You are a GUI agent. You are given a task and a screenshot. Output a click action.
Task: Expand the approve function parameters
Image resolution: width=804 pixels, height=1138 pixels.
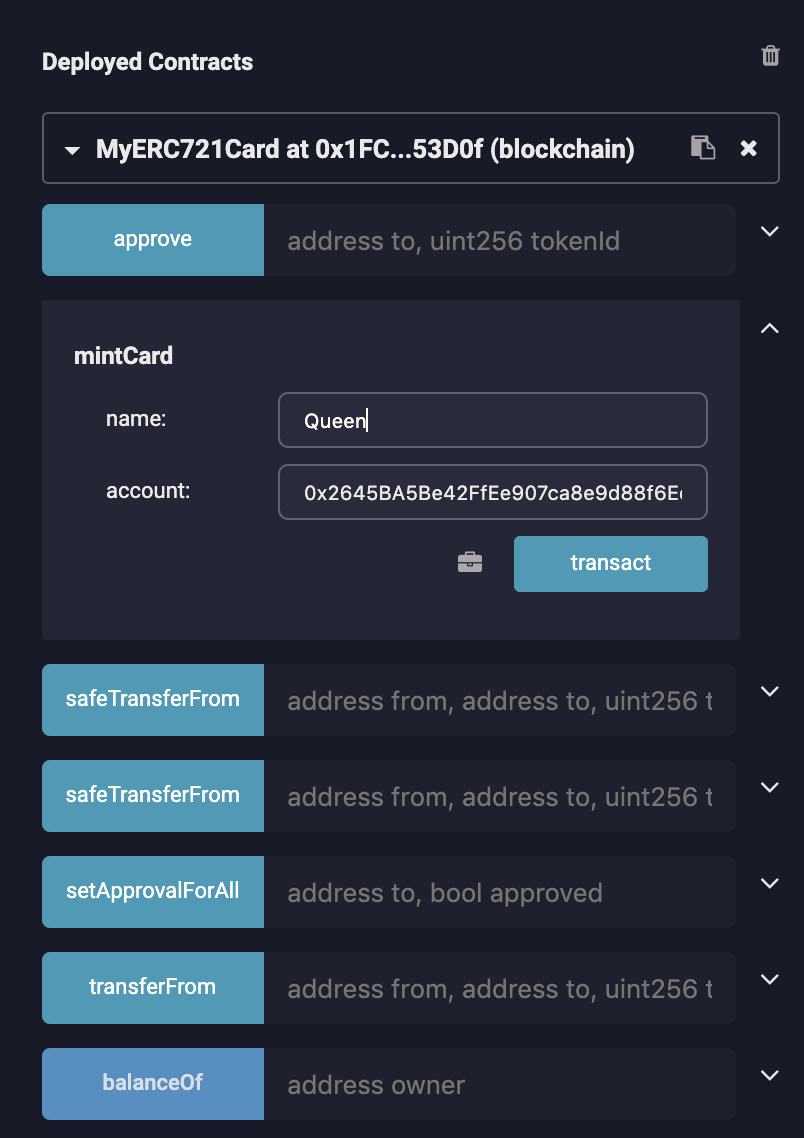[x=769, y=231]
